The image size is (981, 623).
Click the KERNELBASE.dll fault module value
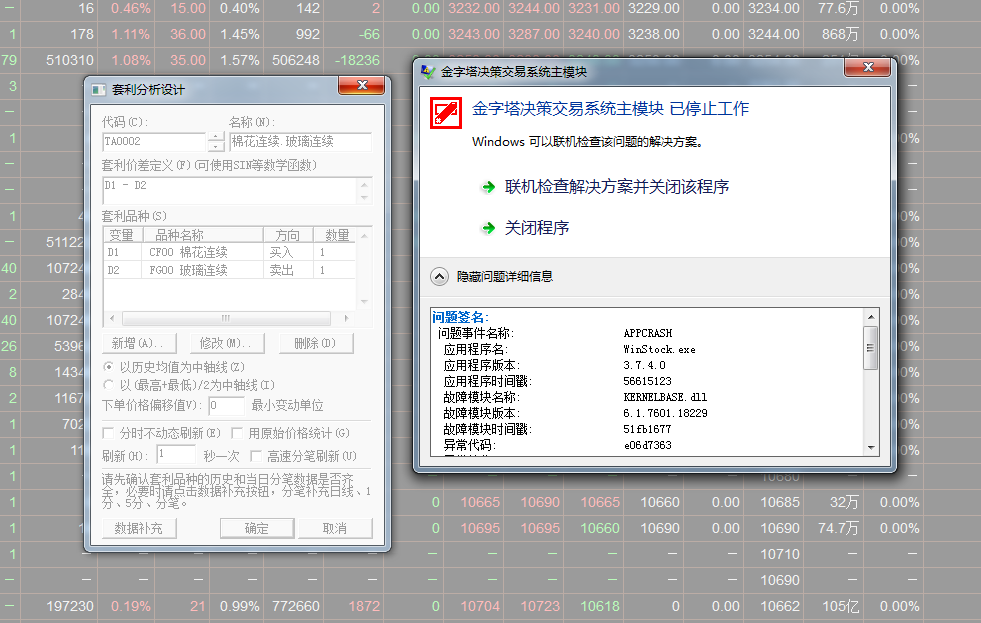click(665, 397)
